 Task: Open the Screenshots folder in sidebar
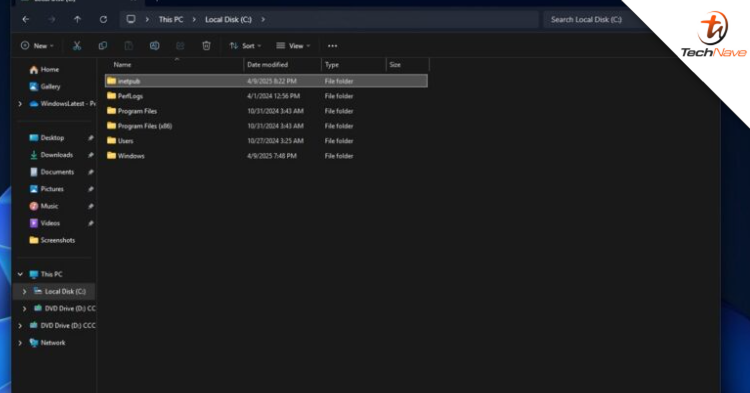[x=52, y=240]
